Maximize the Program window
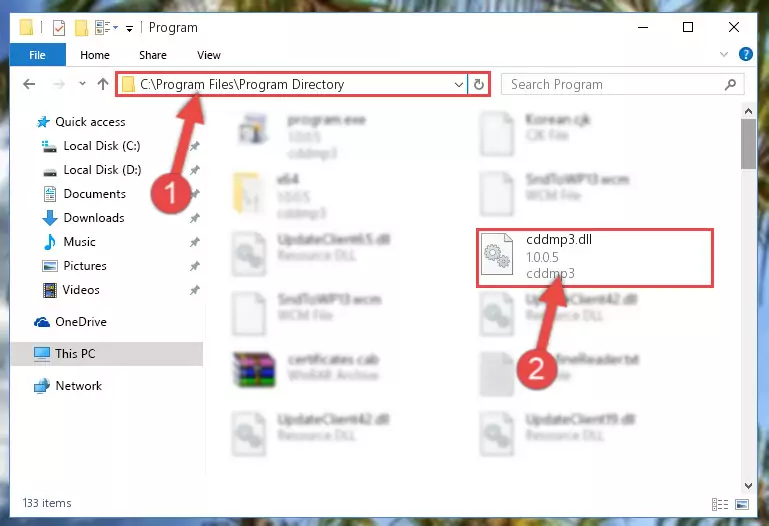The width and height of the screenshot is (769, 526). 688,27
